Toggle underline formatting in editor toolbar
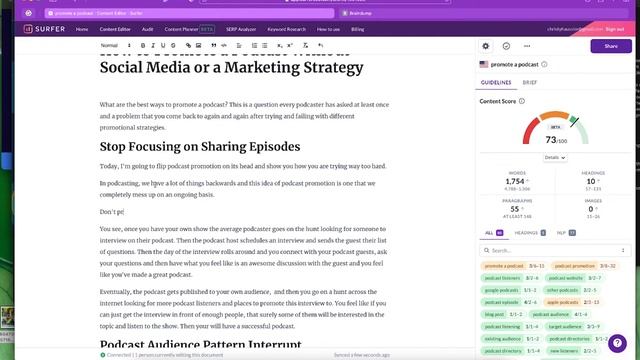This screenshot has height=360, width=640. 163,45
